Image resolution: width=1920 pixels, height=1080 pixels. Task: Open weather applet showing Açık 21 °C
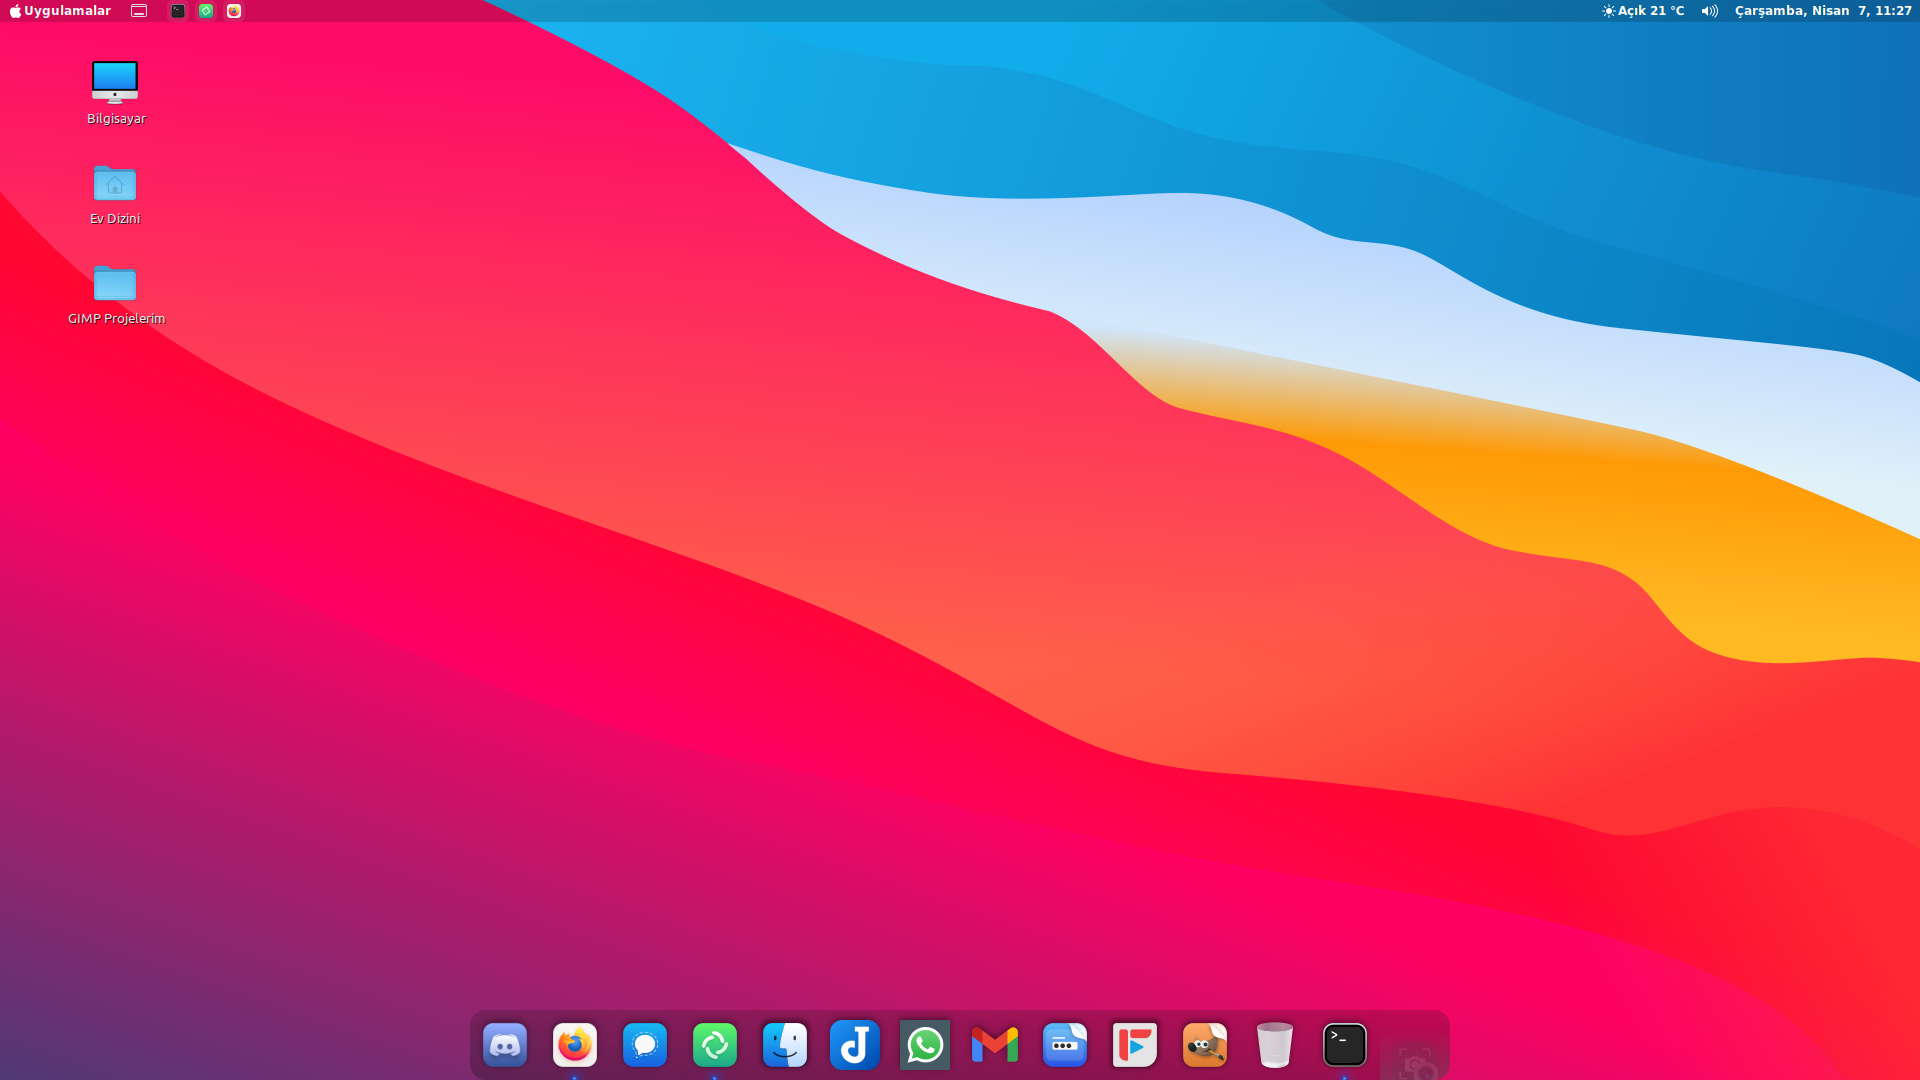1643,11
